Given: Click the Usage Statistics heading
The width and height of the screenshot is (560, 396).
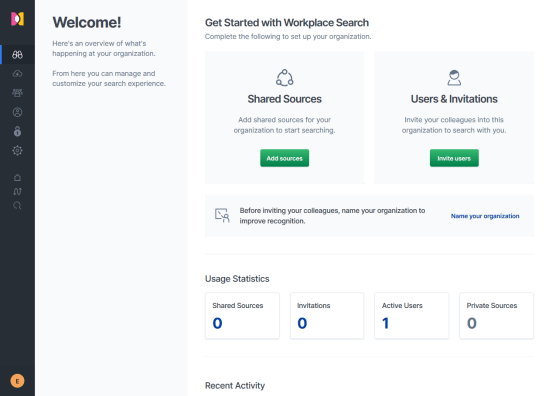Looking at the screenshot, I should click(237, 279).
